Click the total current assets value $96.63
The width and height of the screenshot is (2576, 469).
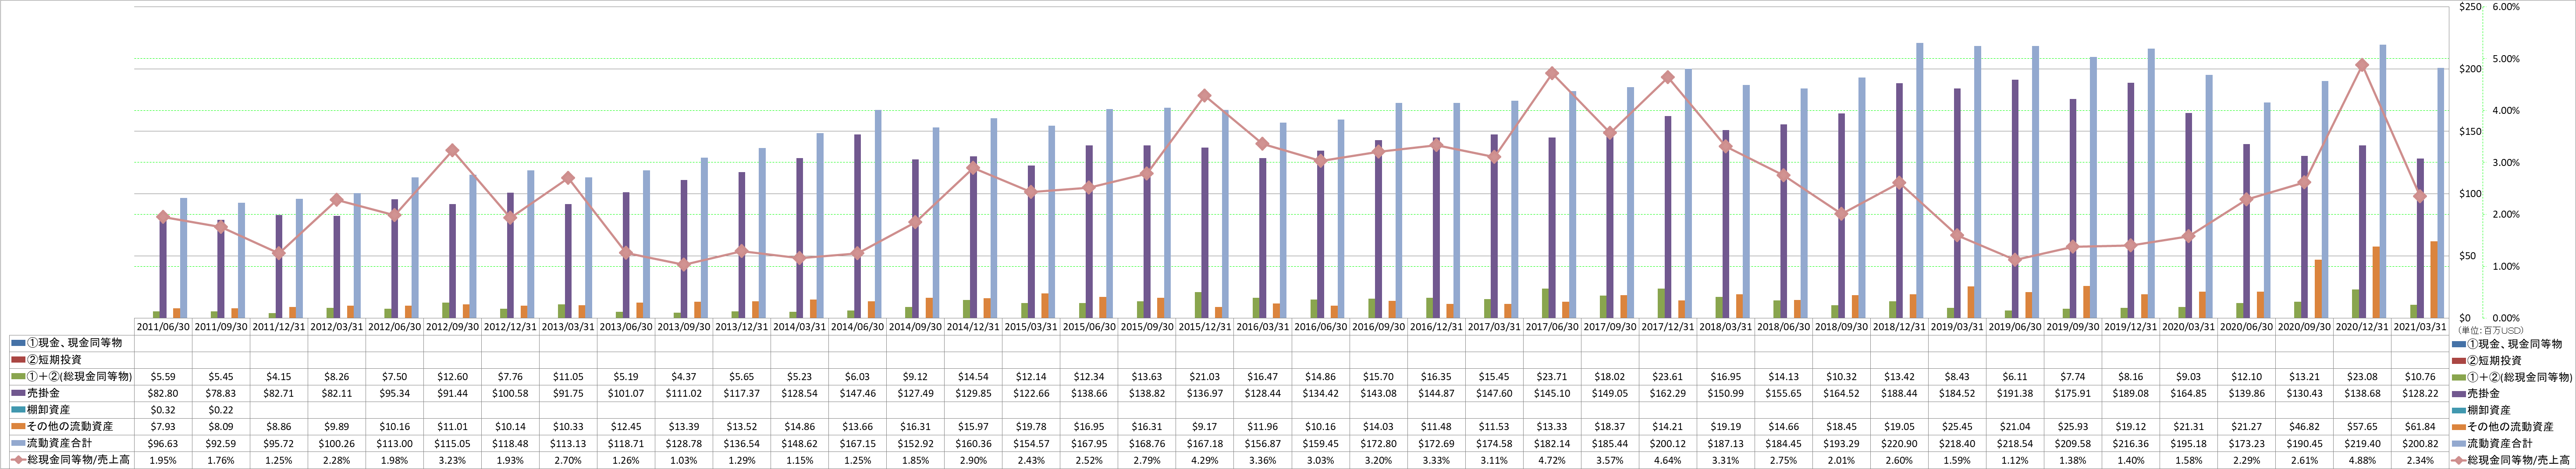(164, 444)
